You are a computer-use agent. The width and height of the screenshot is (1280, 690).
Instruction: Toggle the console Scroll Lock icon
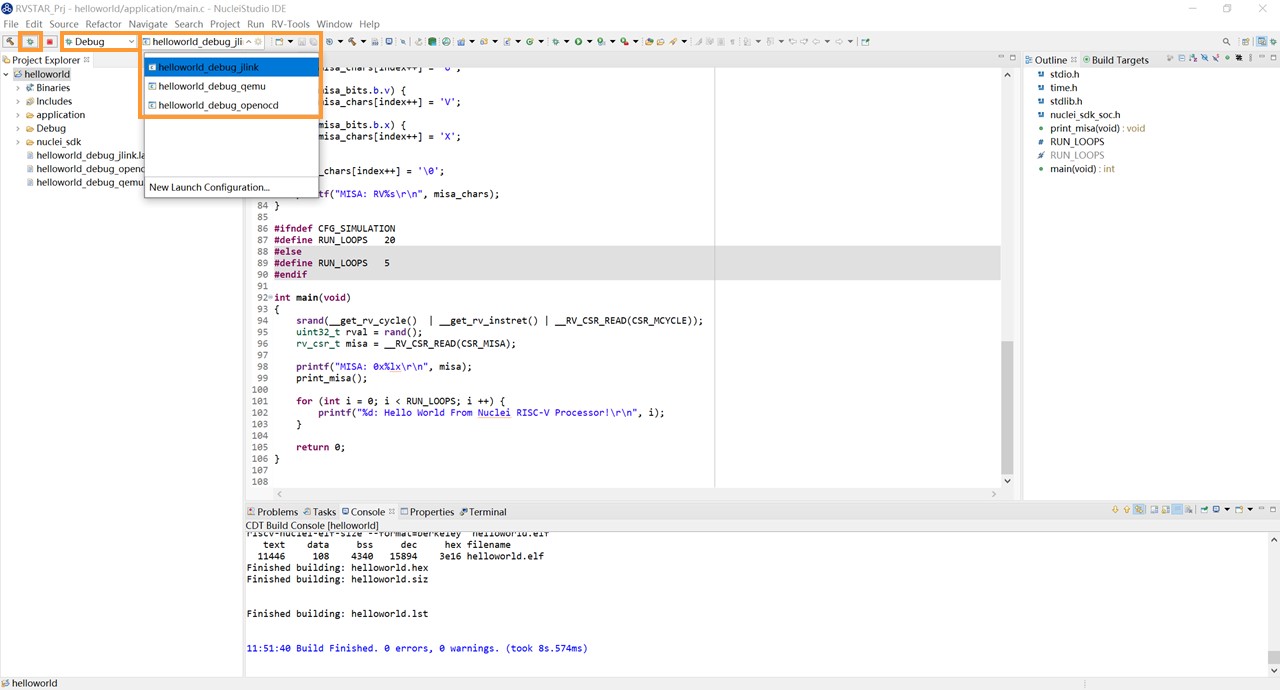click(x=1166, y=510)
